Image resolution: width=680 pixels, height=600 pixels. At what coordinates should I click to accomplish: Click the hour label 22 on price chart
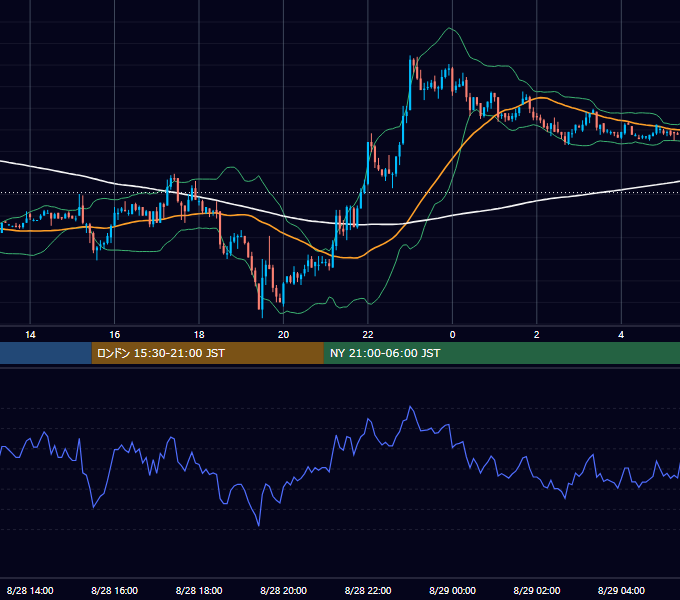click(x=368, y=335)
